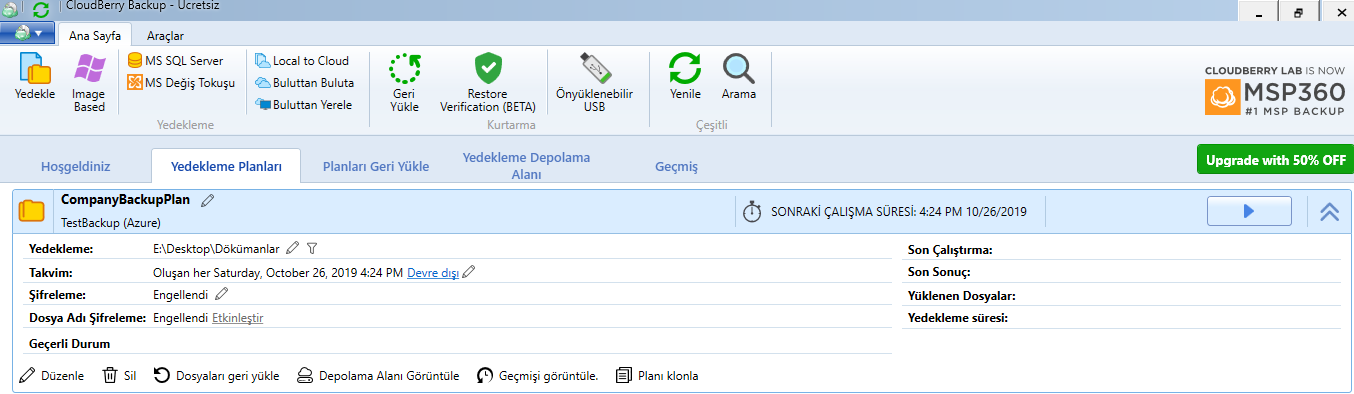
Task: Open Depolama Alanı Görüntüle
Action: point(378,376)
